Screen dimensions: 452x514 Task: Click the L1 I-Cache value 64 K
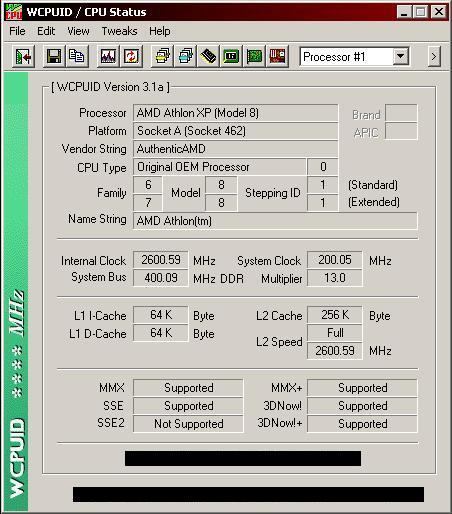click(161, 315)
